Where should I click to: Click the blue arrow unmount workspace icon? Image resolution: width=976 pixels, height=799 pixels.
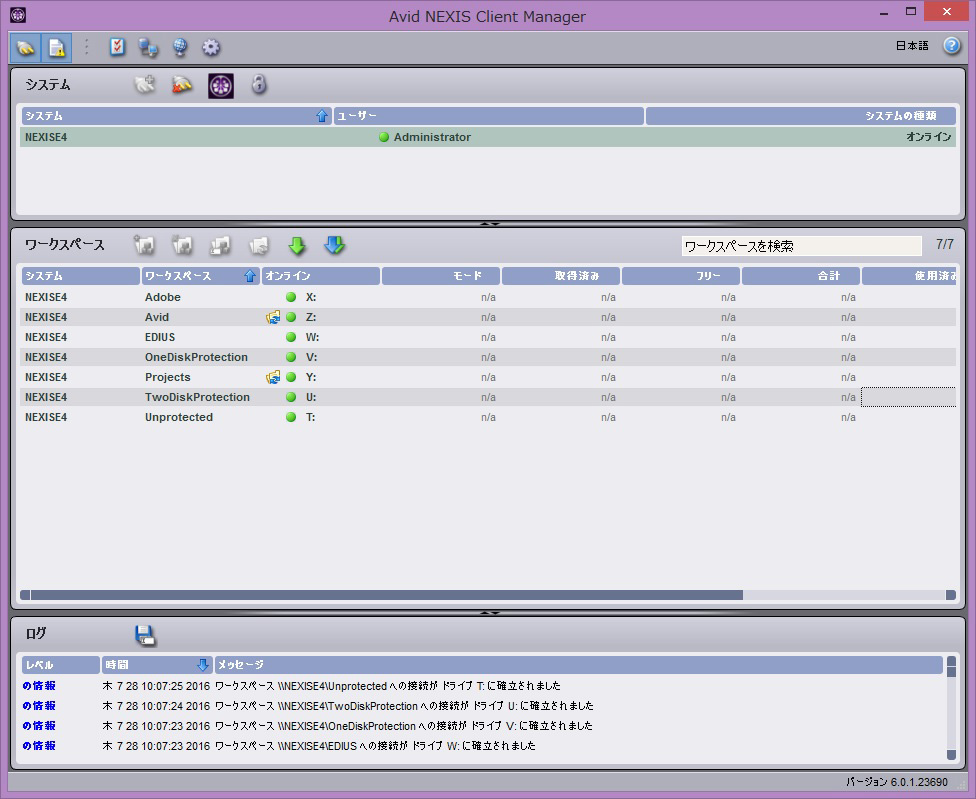[334, 246]
